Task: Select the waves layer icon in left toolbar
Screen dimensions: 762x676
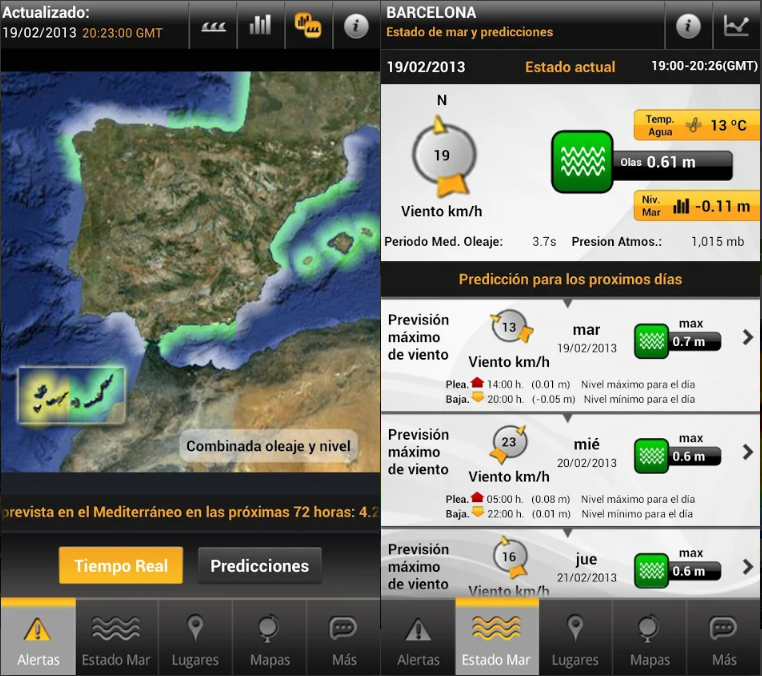Action: tap(213, 26)
